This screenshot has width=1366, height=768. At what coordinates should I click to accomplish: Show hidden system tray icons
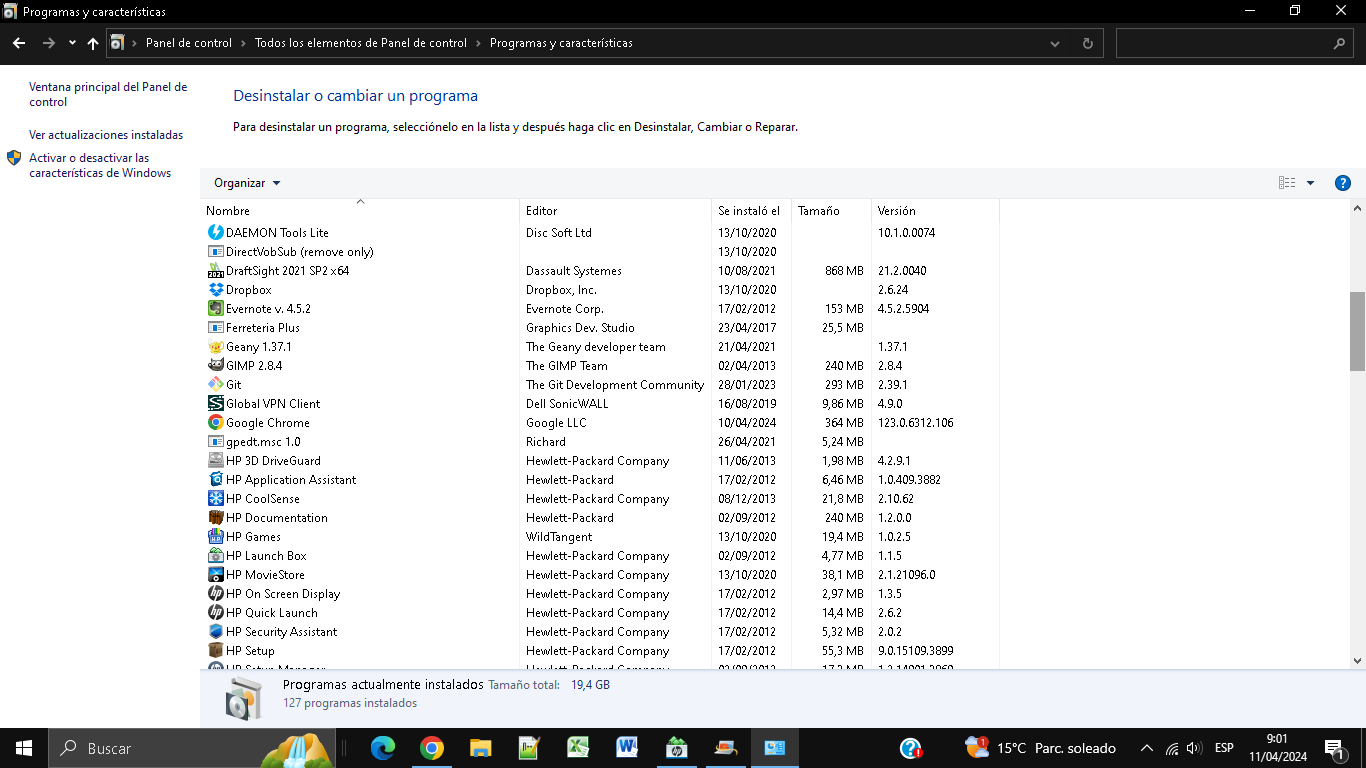point(1146,748)
